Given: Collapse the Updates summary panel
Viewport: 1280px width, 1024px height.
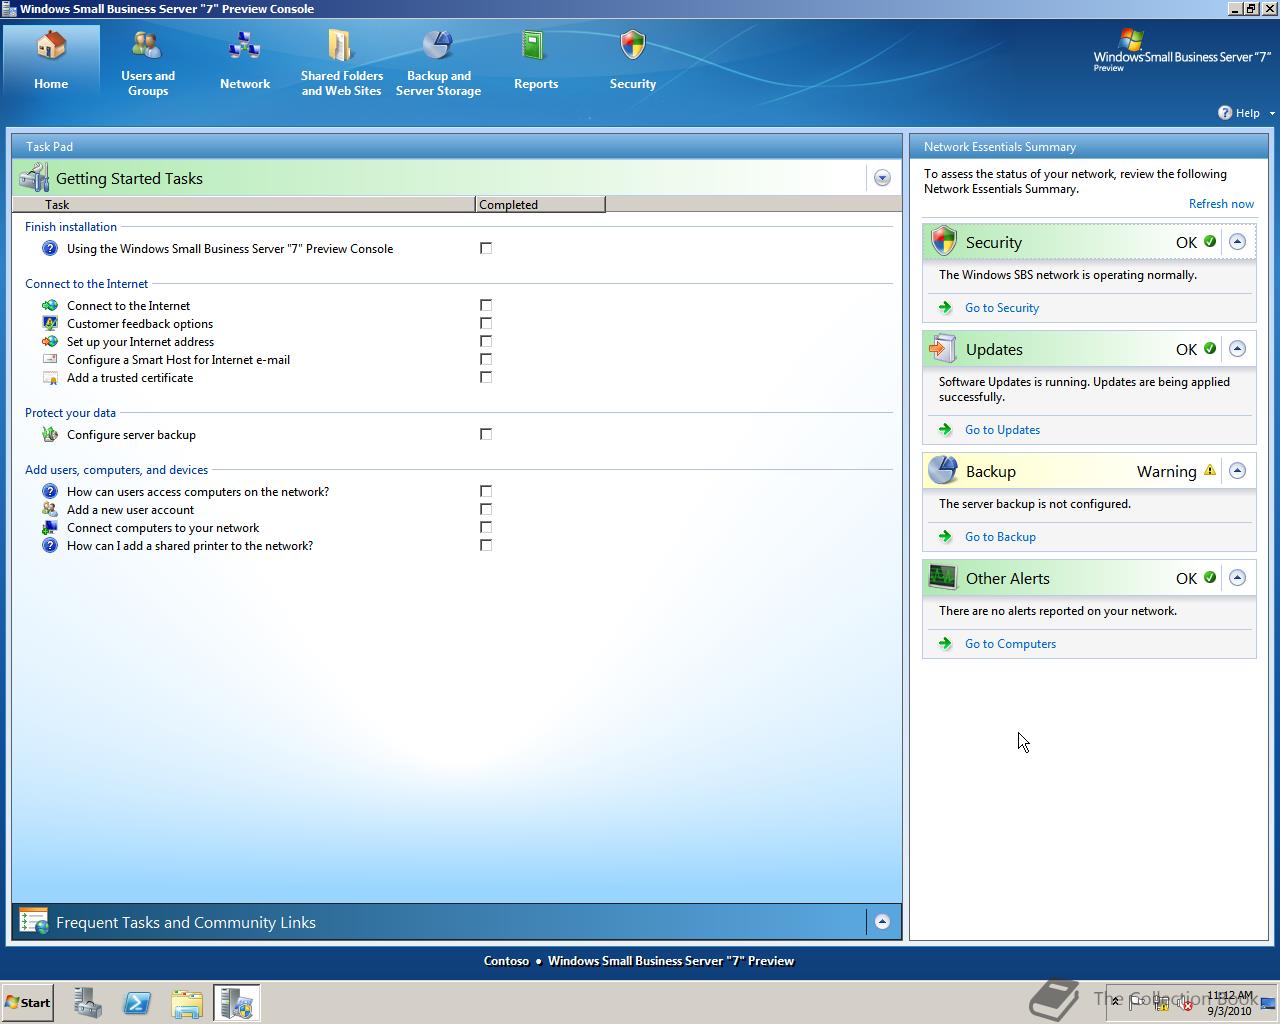Looking at the screenshot, I should (1237, 349).
